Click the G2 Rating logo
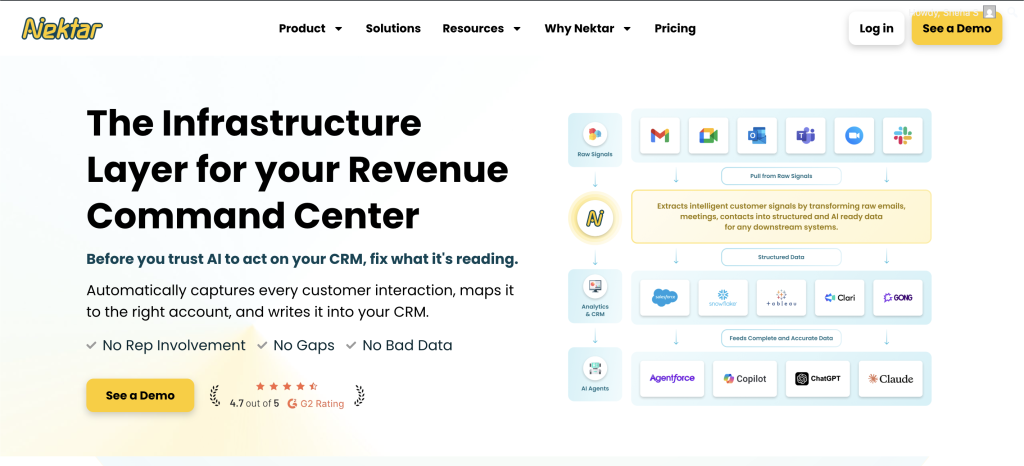This screenshot has height=466, width=1024. tap(293, 403)
